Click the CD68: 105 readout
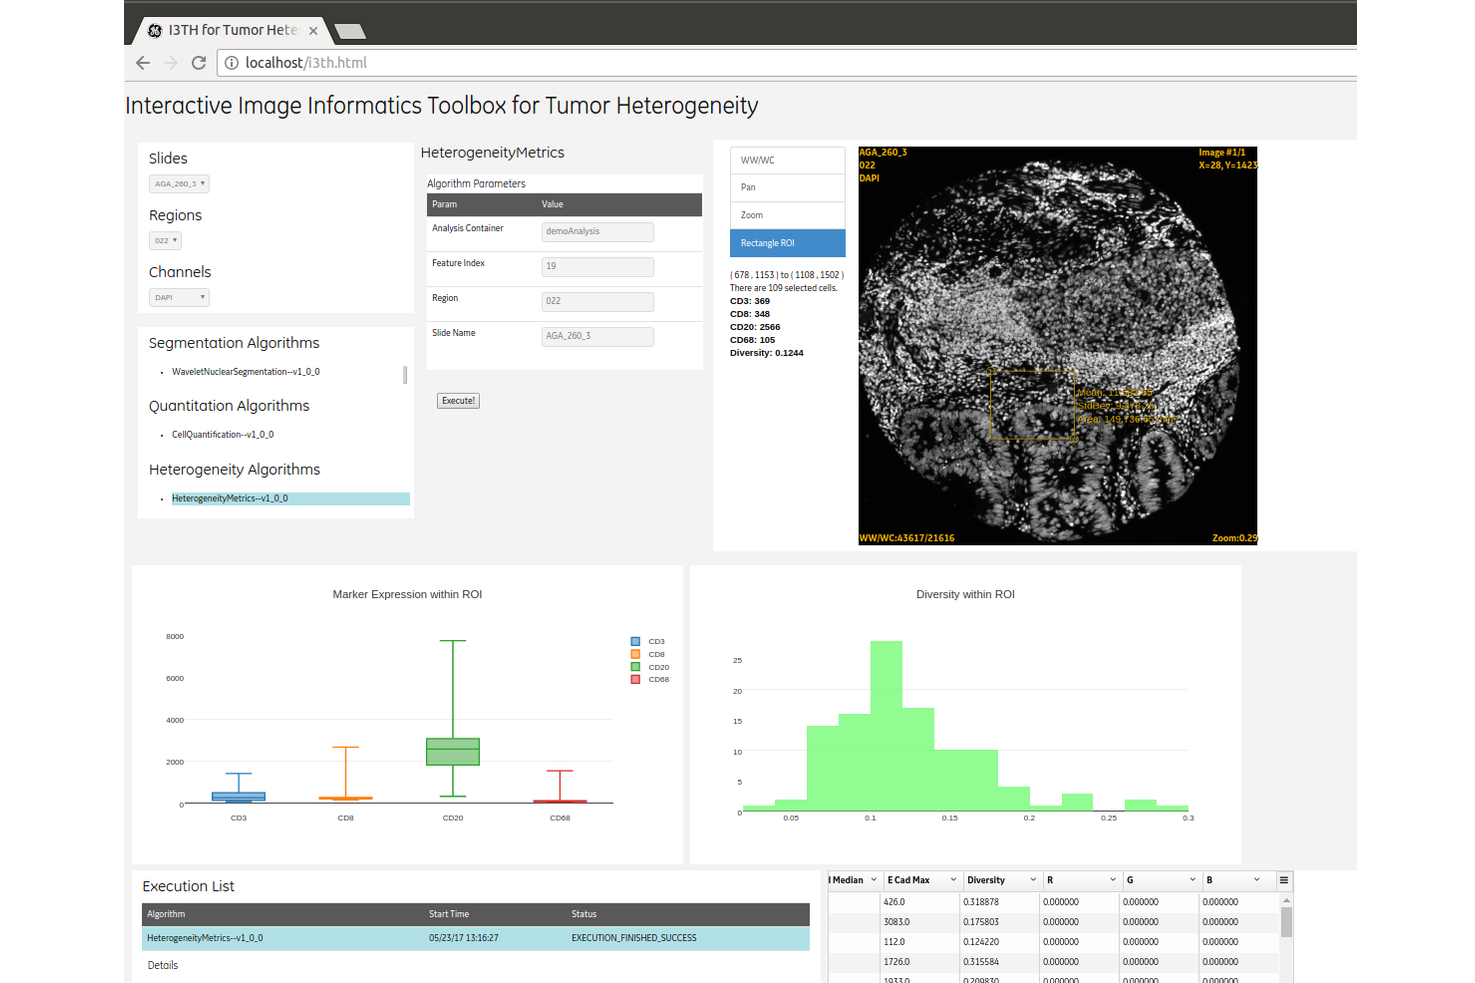The width and height of the screenshot is (1475, 983). pos(753,340)
